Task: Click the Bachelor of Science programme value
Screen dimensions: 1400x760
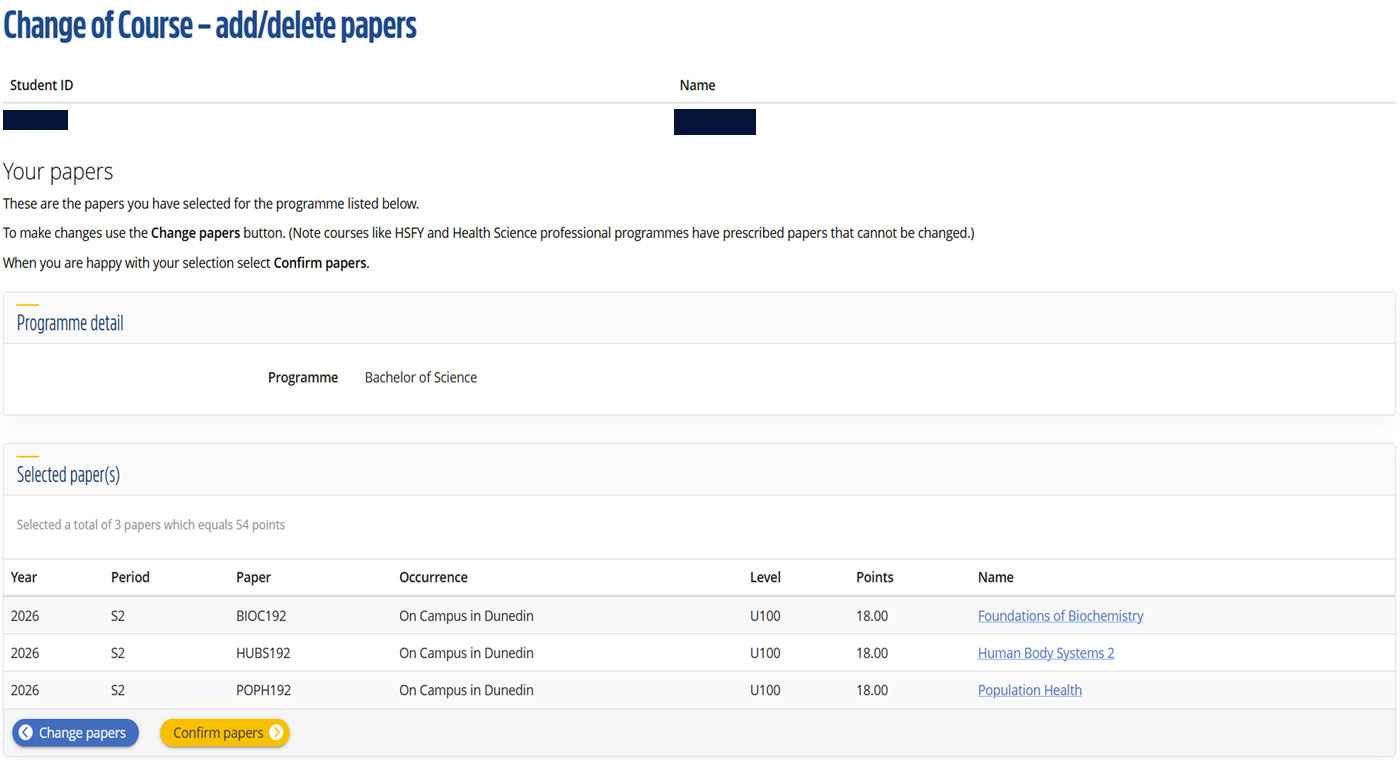Action: point(421,377)
